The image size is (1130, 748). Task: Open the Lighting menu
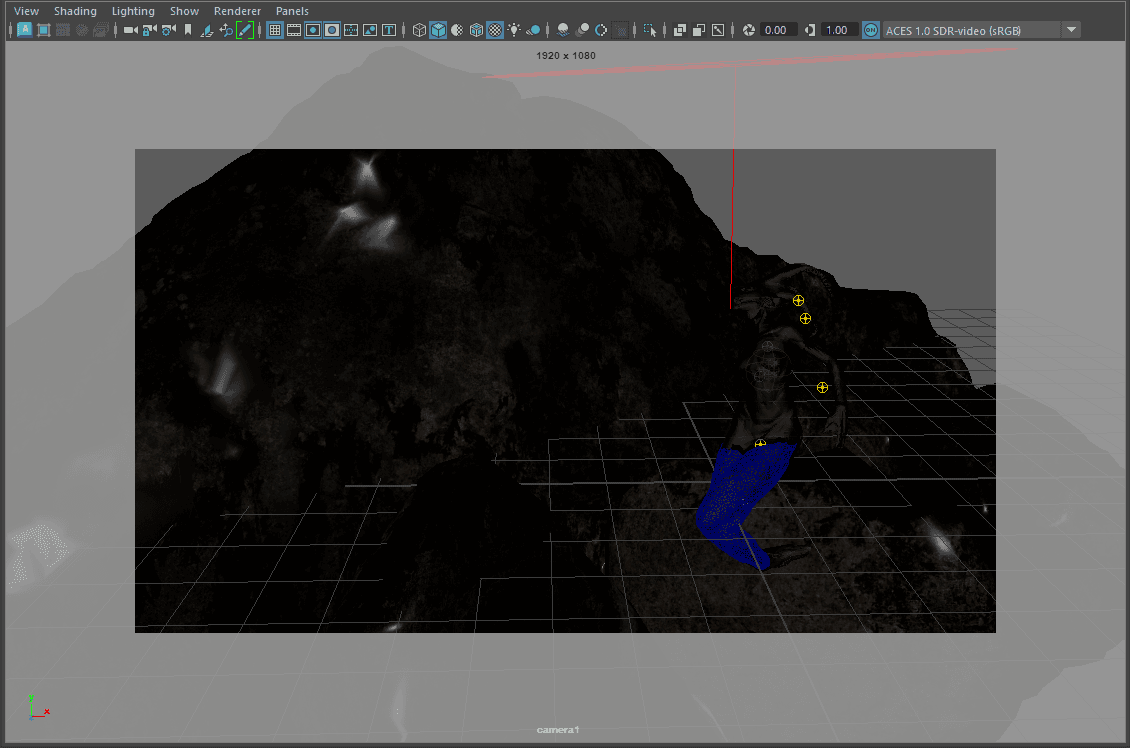[x=133, y=11]
